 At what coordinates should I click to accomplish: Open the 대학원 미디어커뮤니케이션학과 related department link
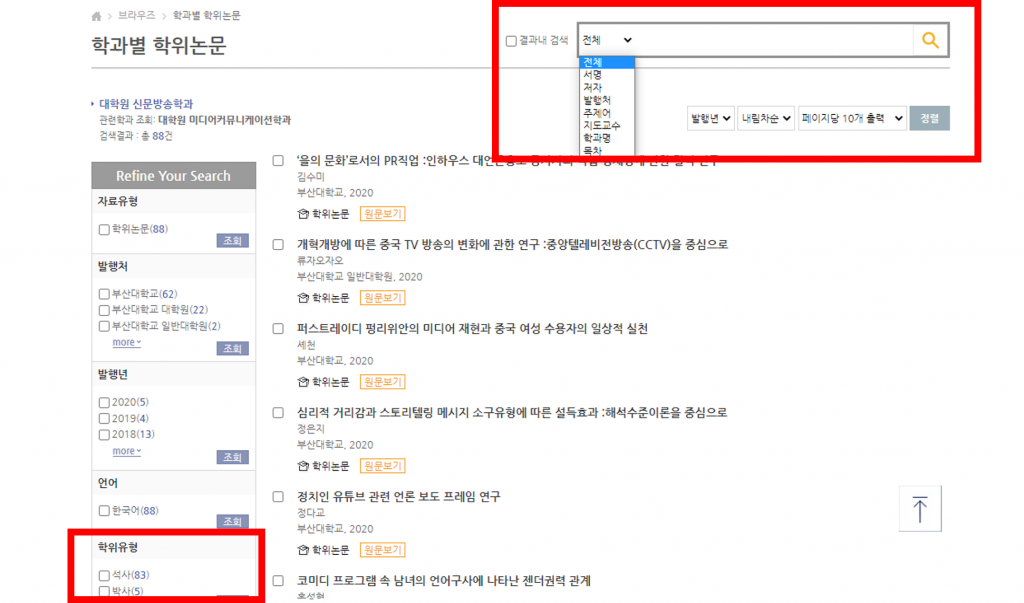click(x=224, y=120)
